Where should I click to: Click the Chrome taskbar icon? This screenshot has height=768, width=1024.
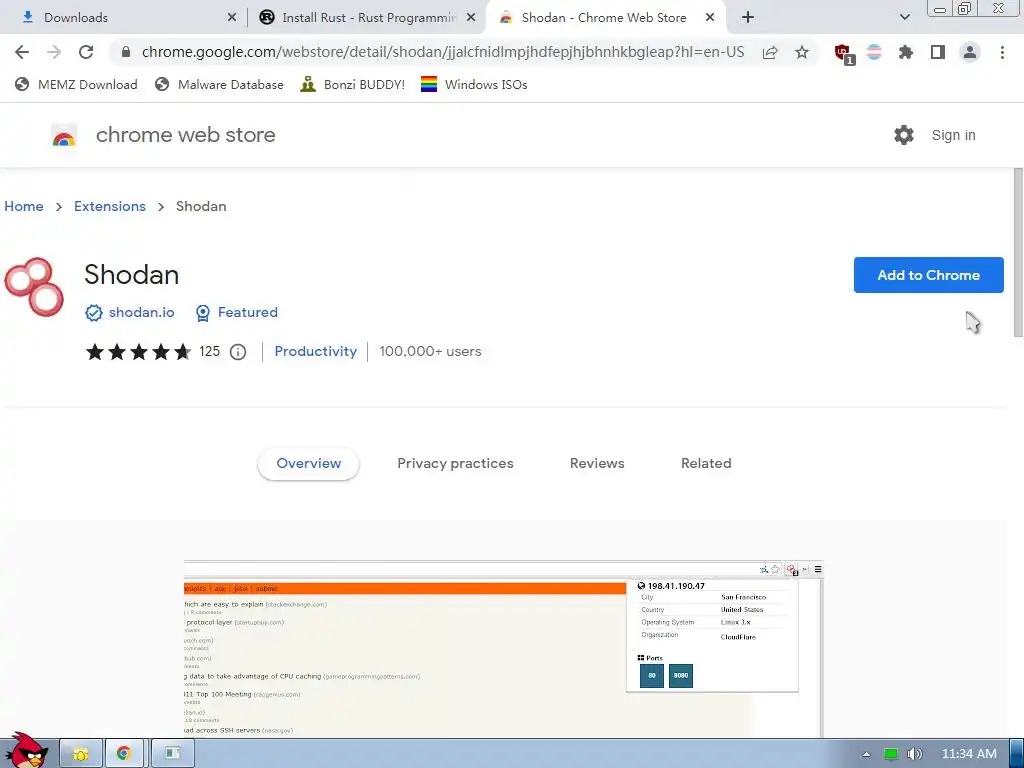tap(123, 754)
